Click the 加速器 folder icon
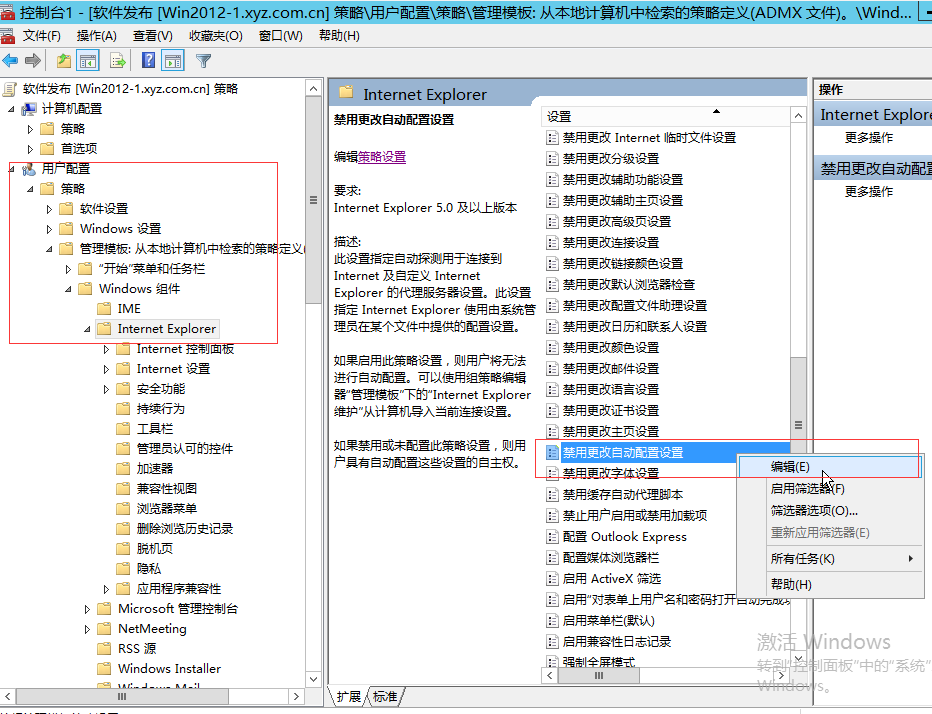The height and width of the screenshot is (714, 932). [124, 468]
